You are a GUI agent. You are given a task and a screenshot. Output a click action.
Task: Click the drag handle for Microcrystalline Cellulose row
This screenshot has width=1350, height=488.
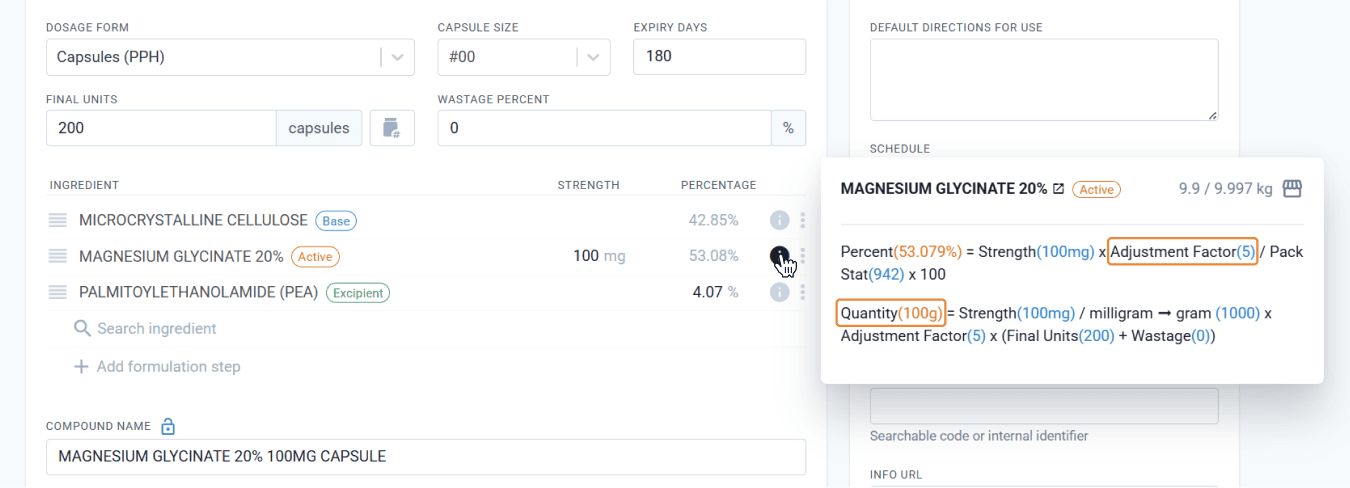[x=58, y=220]
